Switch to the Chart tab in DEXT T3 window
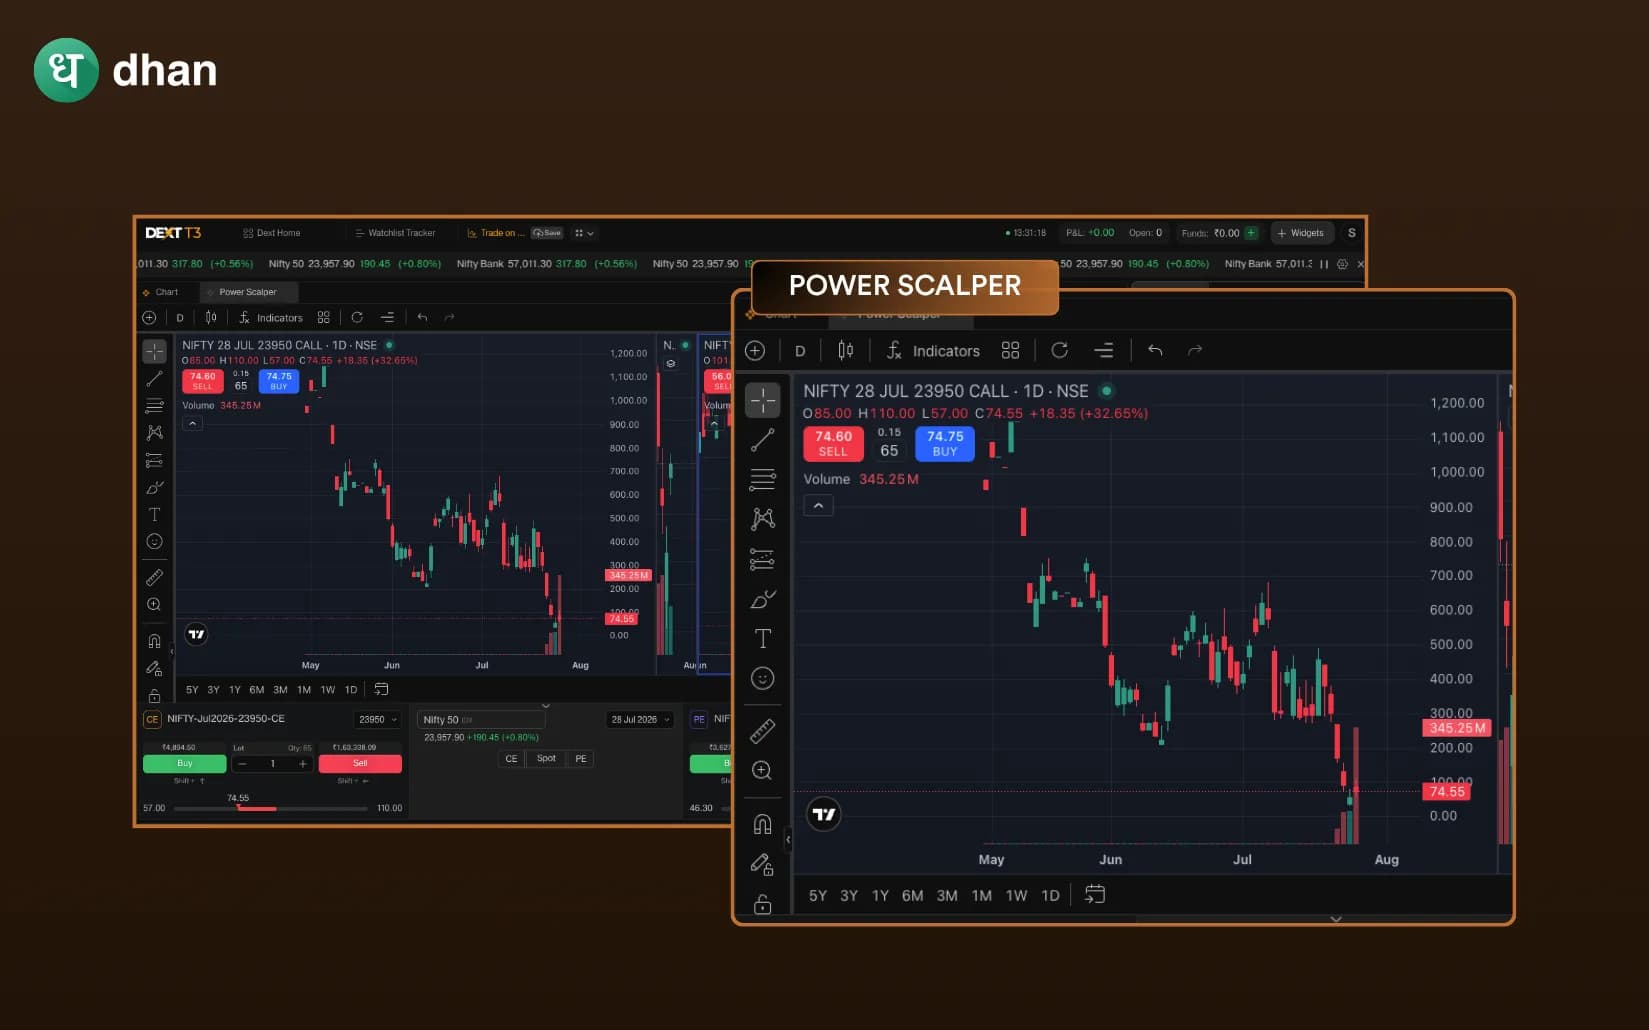1649x1030 pixels. [161, 292]
